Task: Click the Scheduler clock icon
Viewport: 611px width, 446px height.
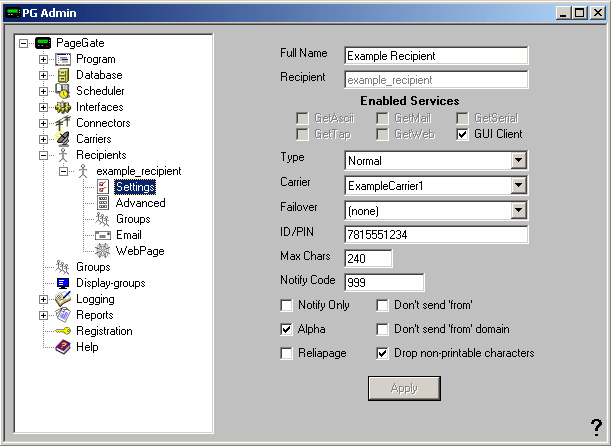Action: [x=62, y=91]
